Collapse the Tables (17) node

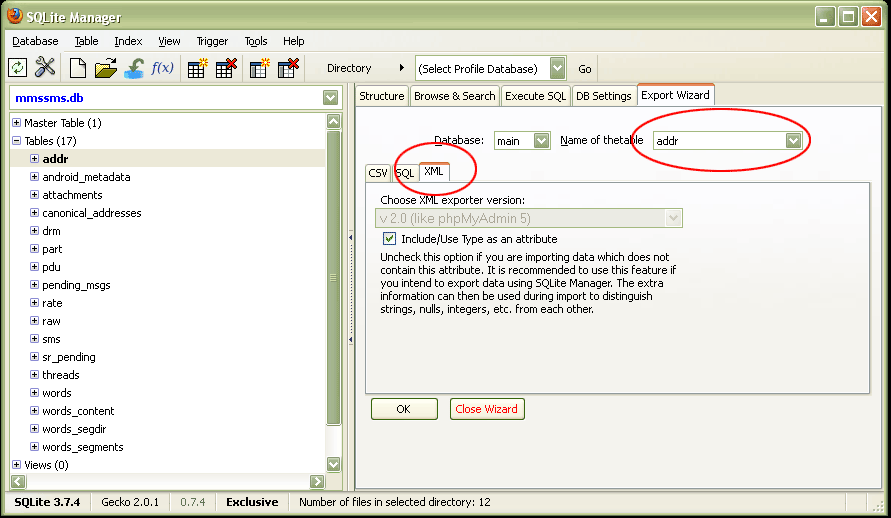16,140
